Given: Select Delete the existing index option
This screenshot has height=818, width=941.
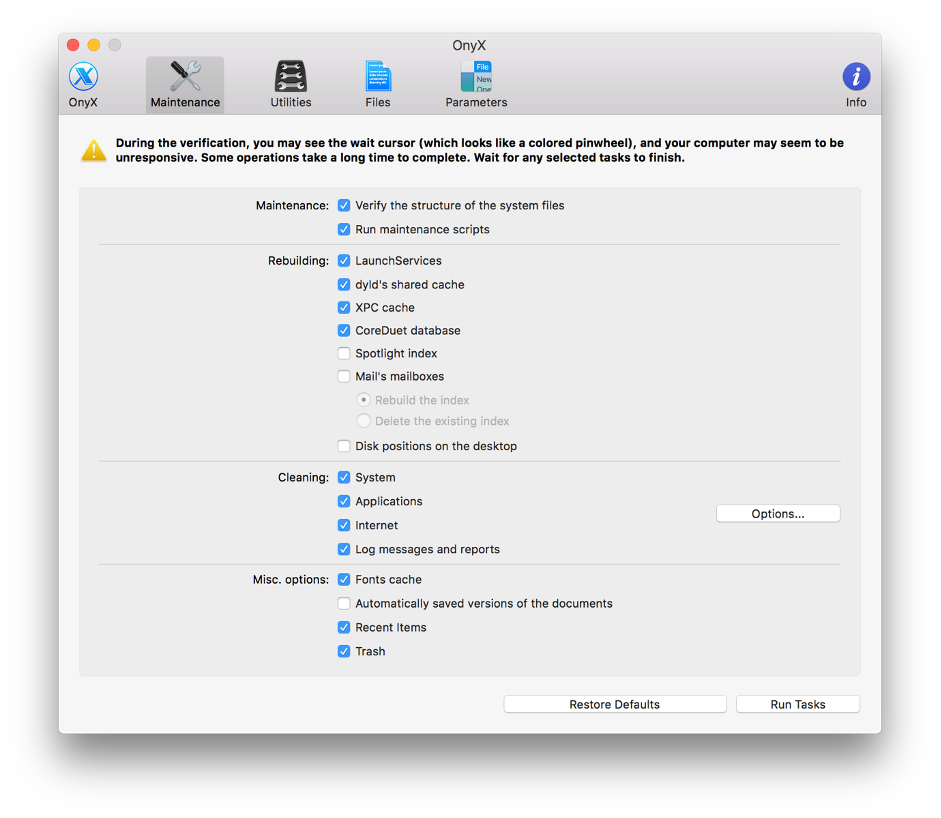Looking at the screenshot, I should (364, 422).
